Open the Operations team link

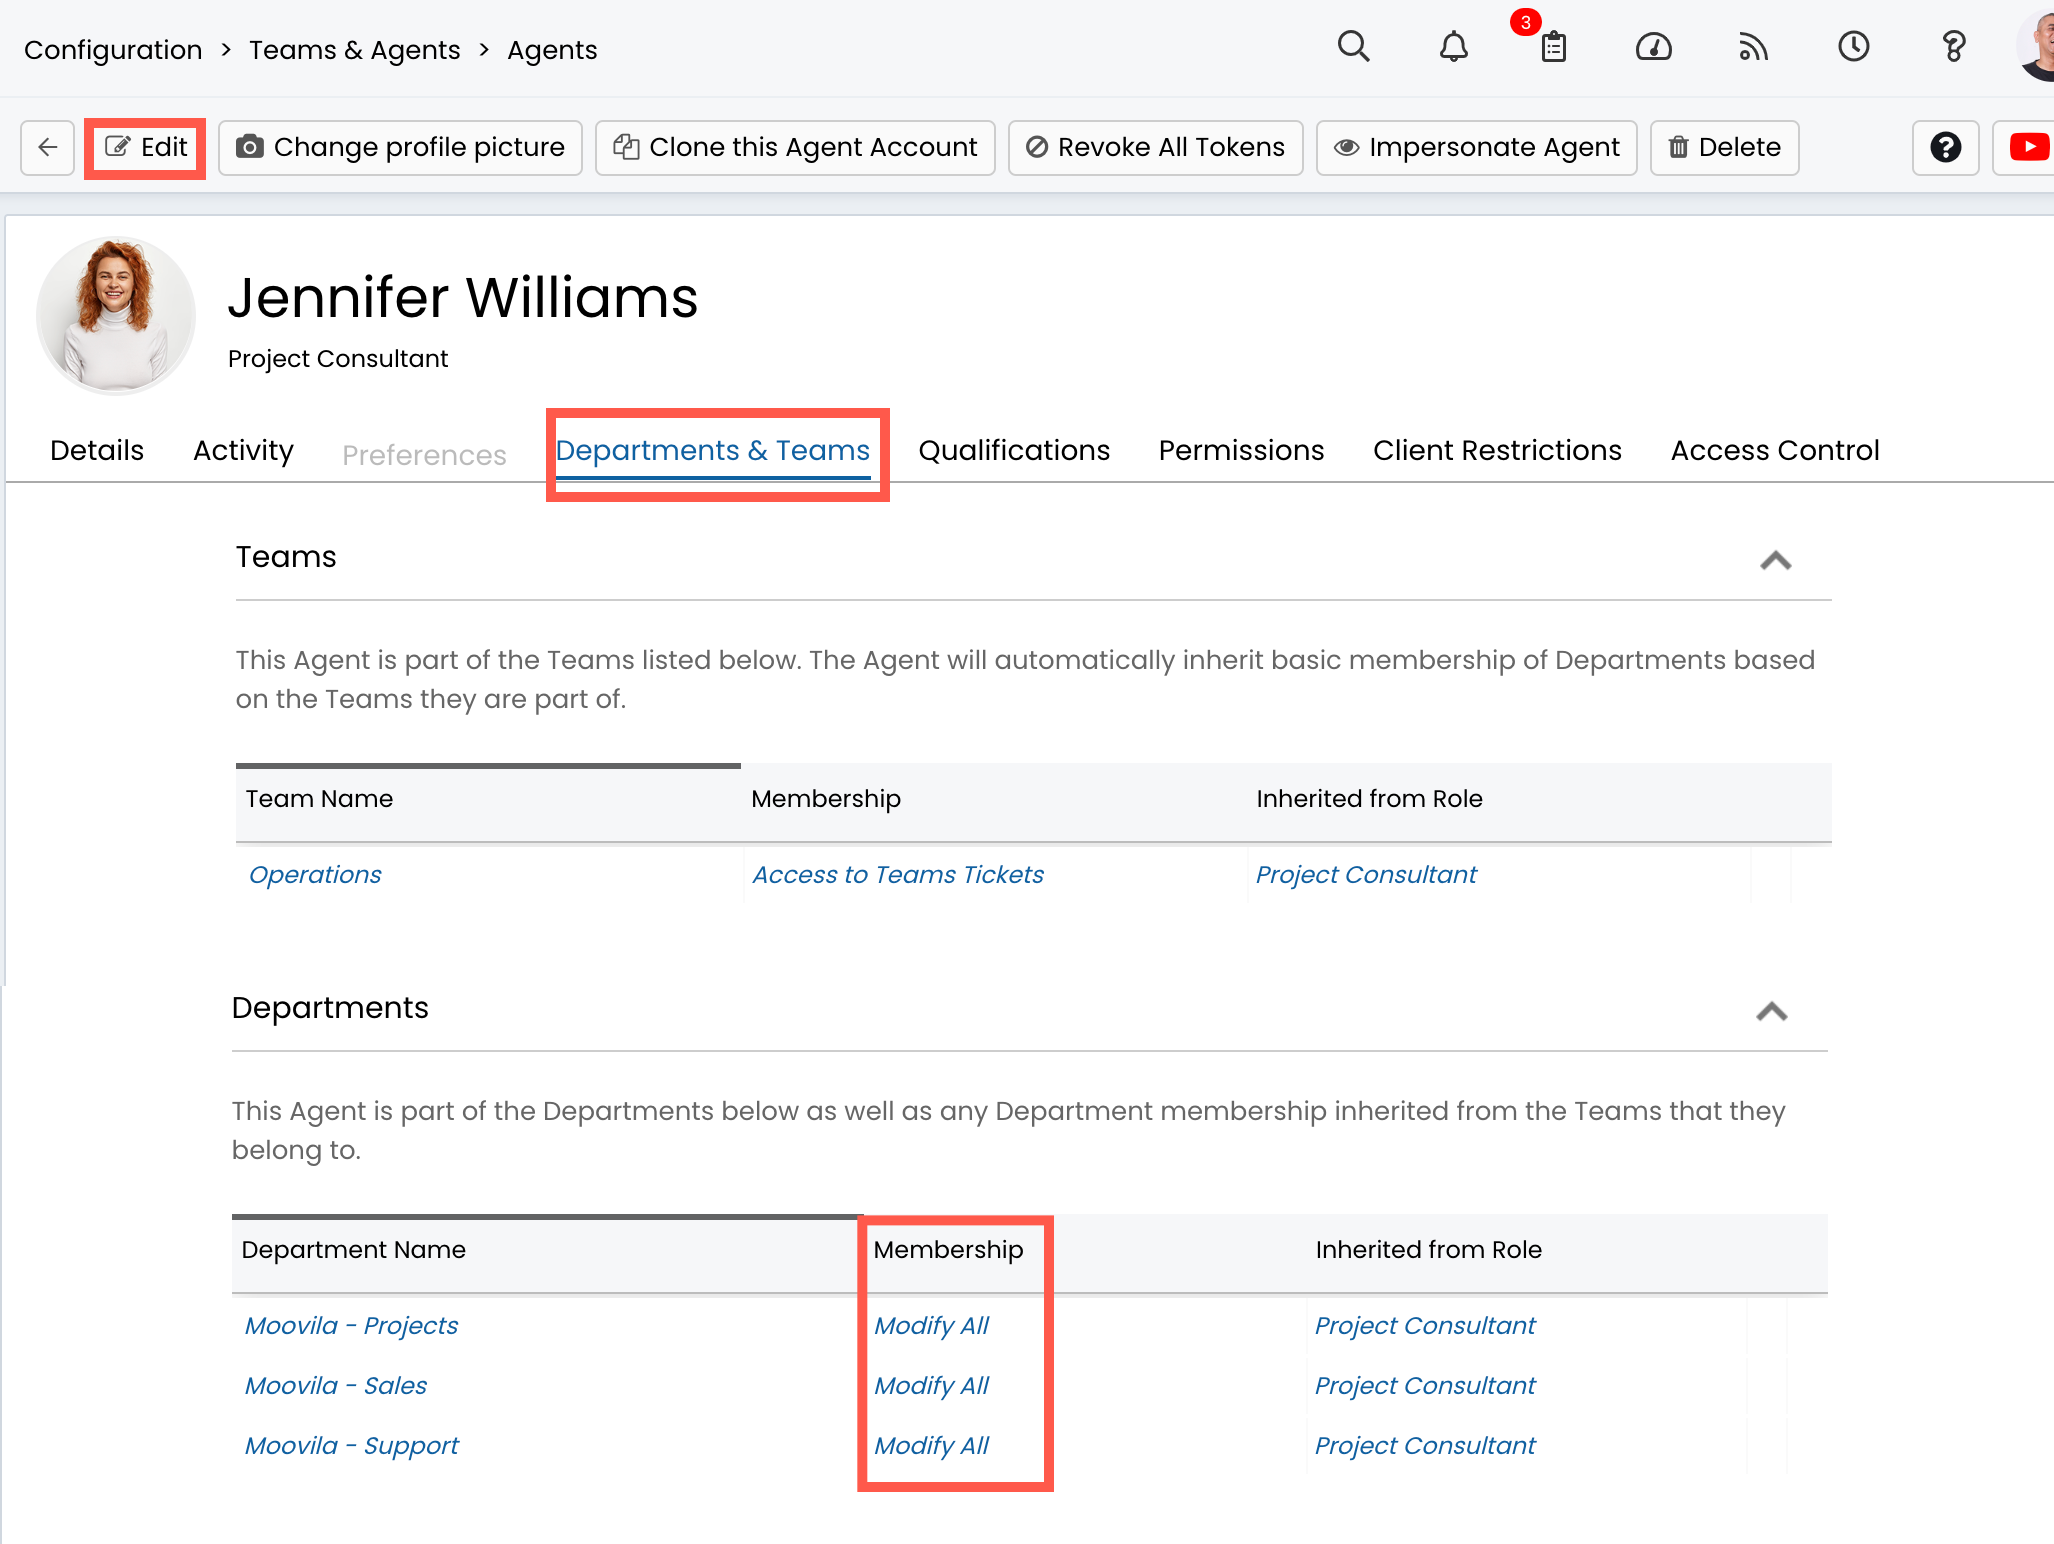coord(315,875)
